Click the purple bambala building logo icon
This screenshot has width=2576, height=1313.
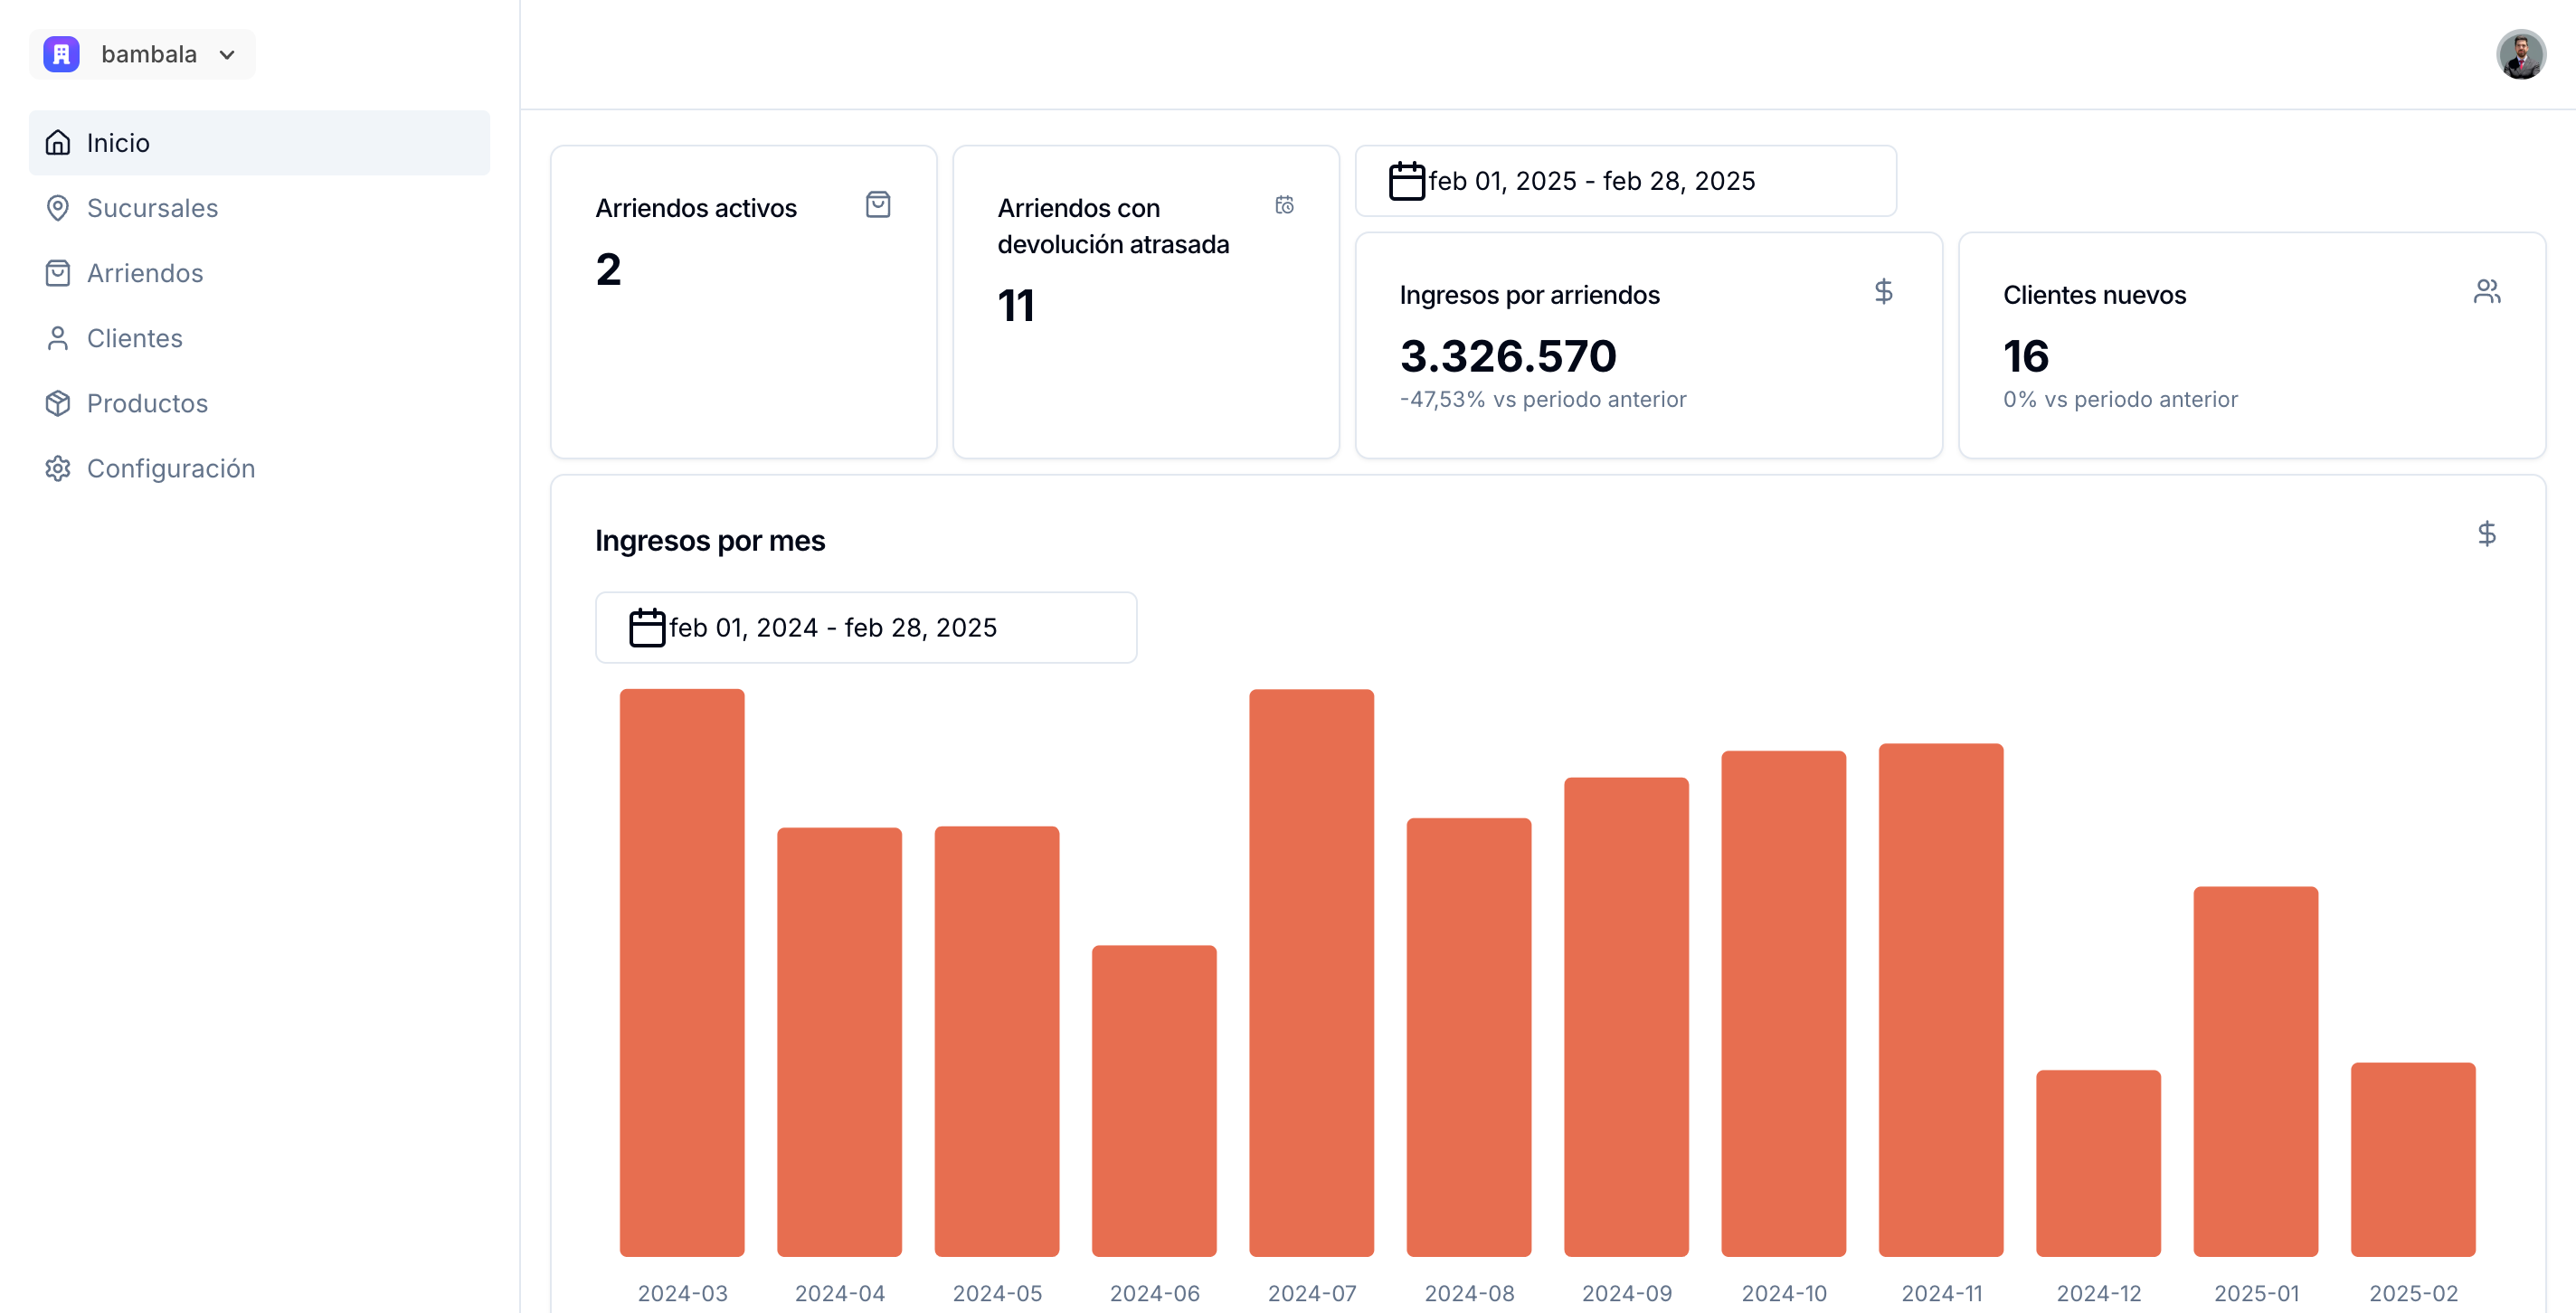61,54
